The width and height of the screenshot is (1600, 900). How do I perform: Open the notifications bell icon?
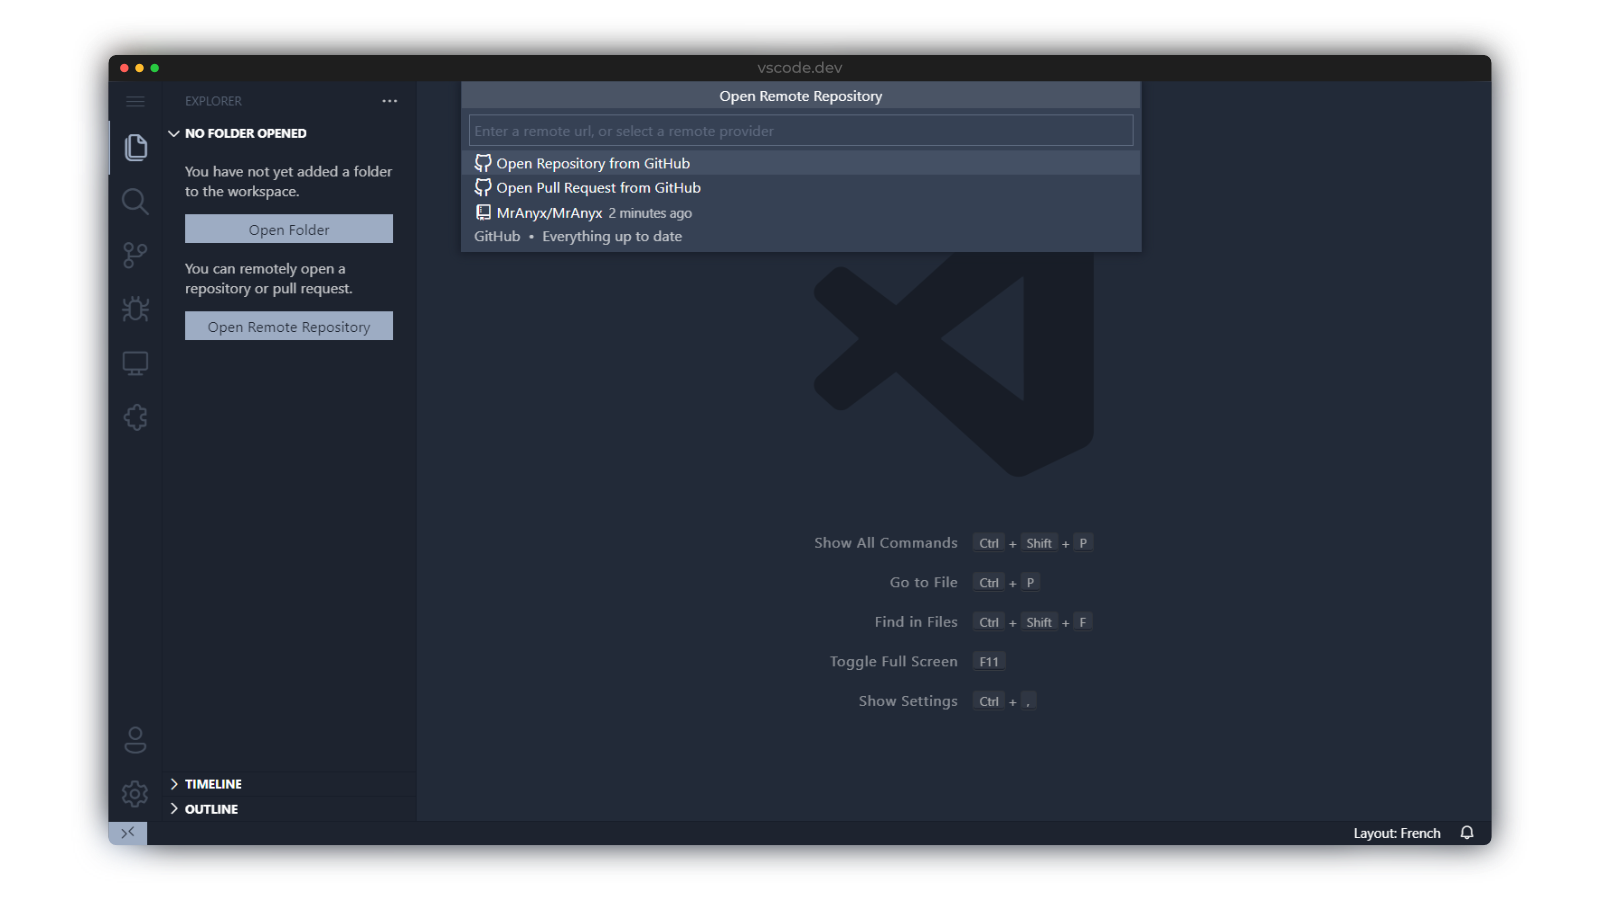1467,833
